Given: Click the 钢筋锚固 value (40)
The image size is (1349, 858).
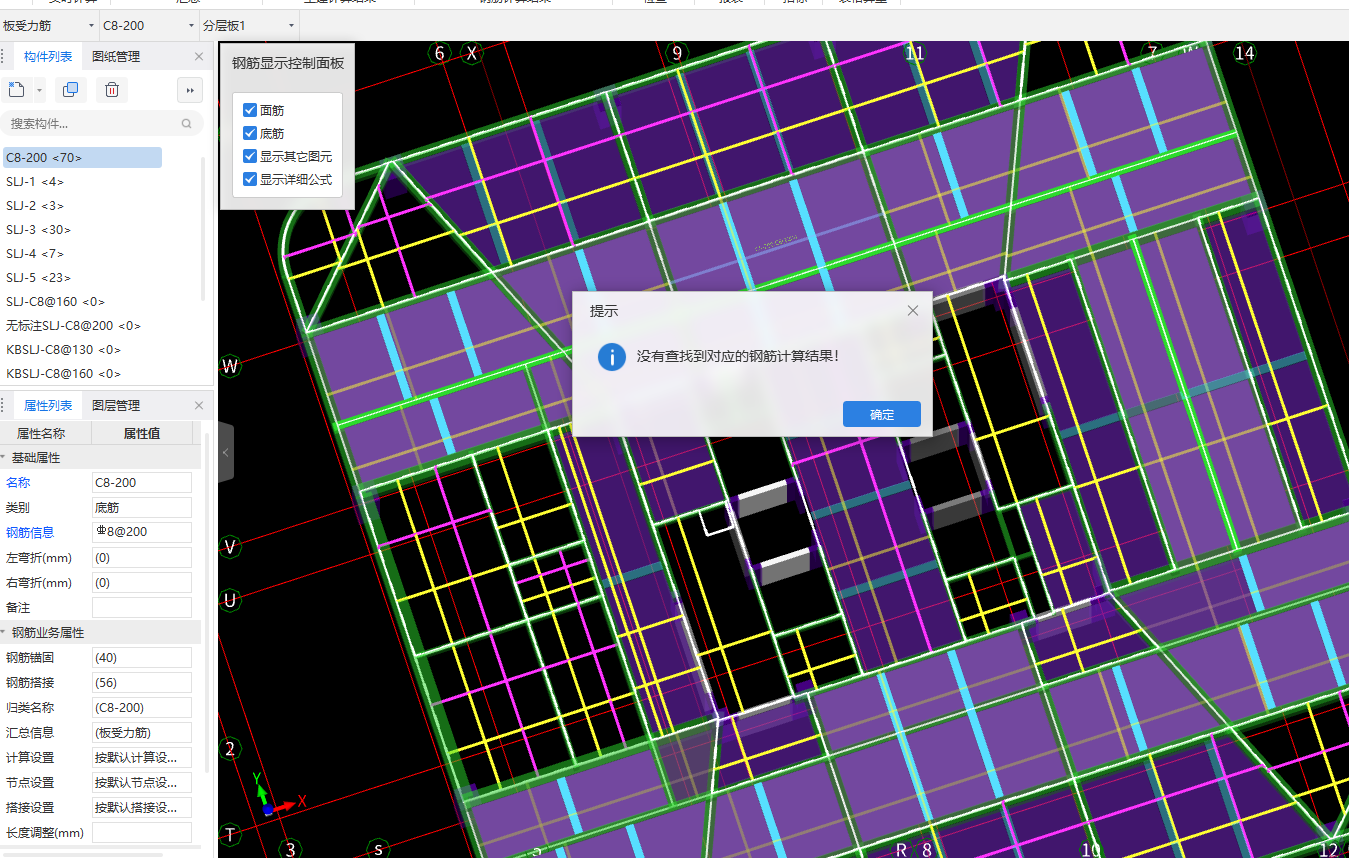Looking at the screenshot, I should point(141,657).
